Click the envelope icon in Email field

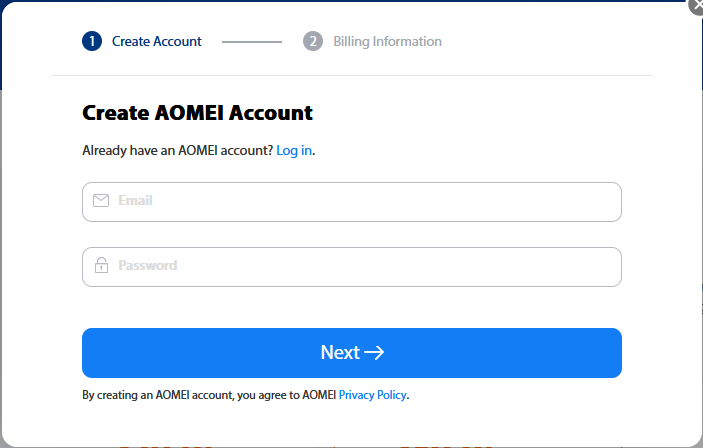101,201
